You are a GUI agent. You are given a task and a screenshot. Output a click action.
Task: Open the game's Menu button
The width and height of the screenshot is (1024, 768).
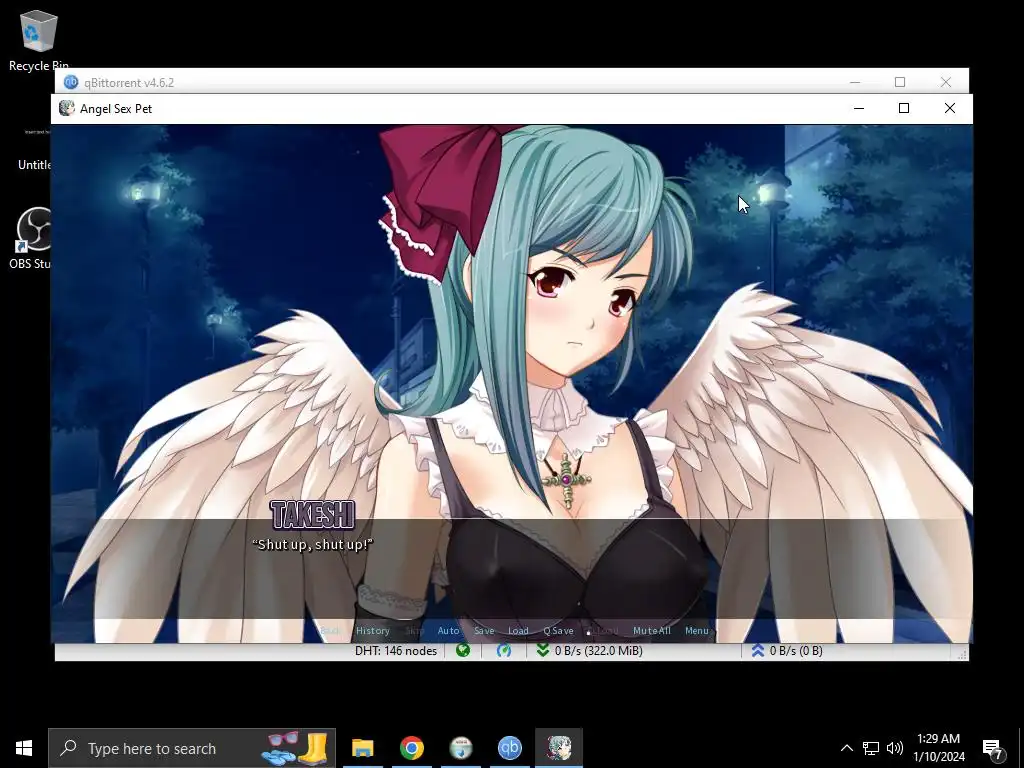click(697, 631)
